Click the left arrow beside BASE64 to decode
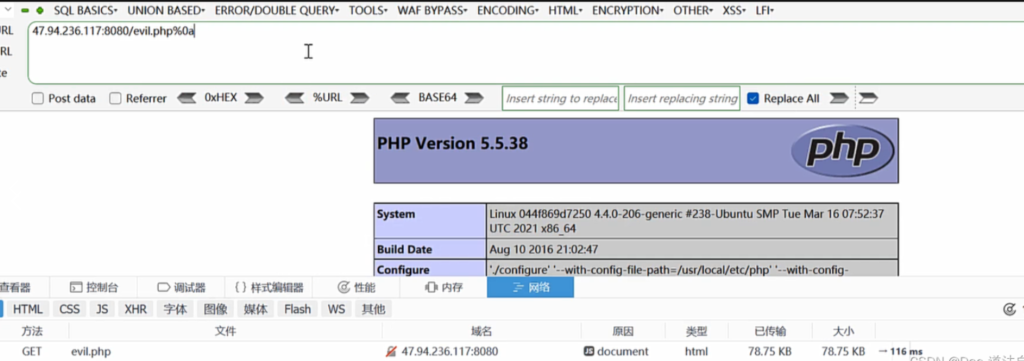 pyautogui.click(x=400, y=98)
